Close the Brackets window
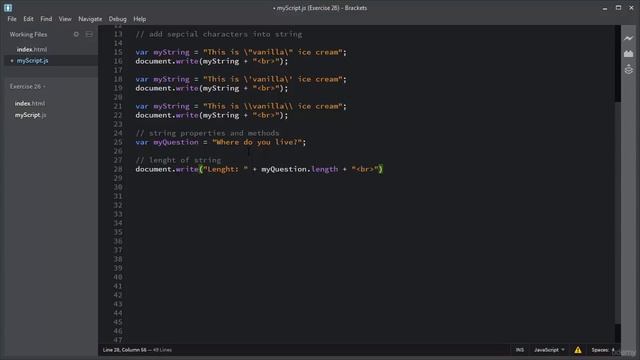The image size is (640, 360). pyautogui.click(x=631, y=8)
